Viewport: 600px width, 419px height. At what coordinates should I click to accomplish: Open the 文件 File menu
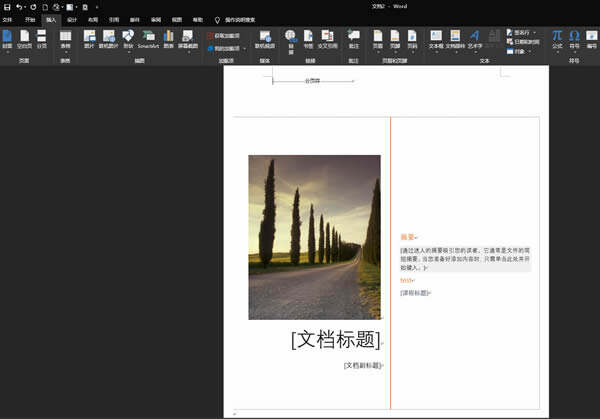[8, 19]
